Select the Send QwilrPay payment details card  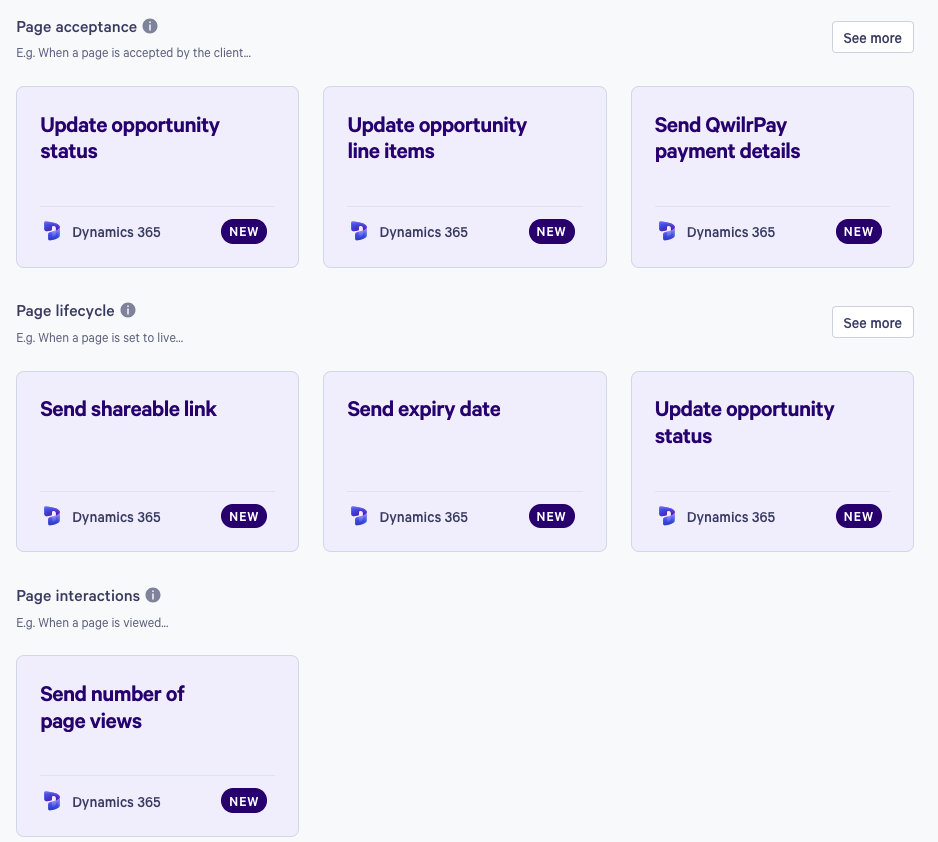[772, 177]
